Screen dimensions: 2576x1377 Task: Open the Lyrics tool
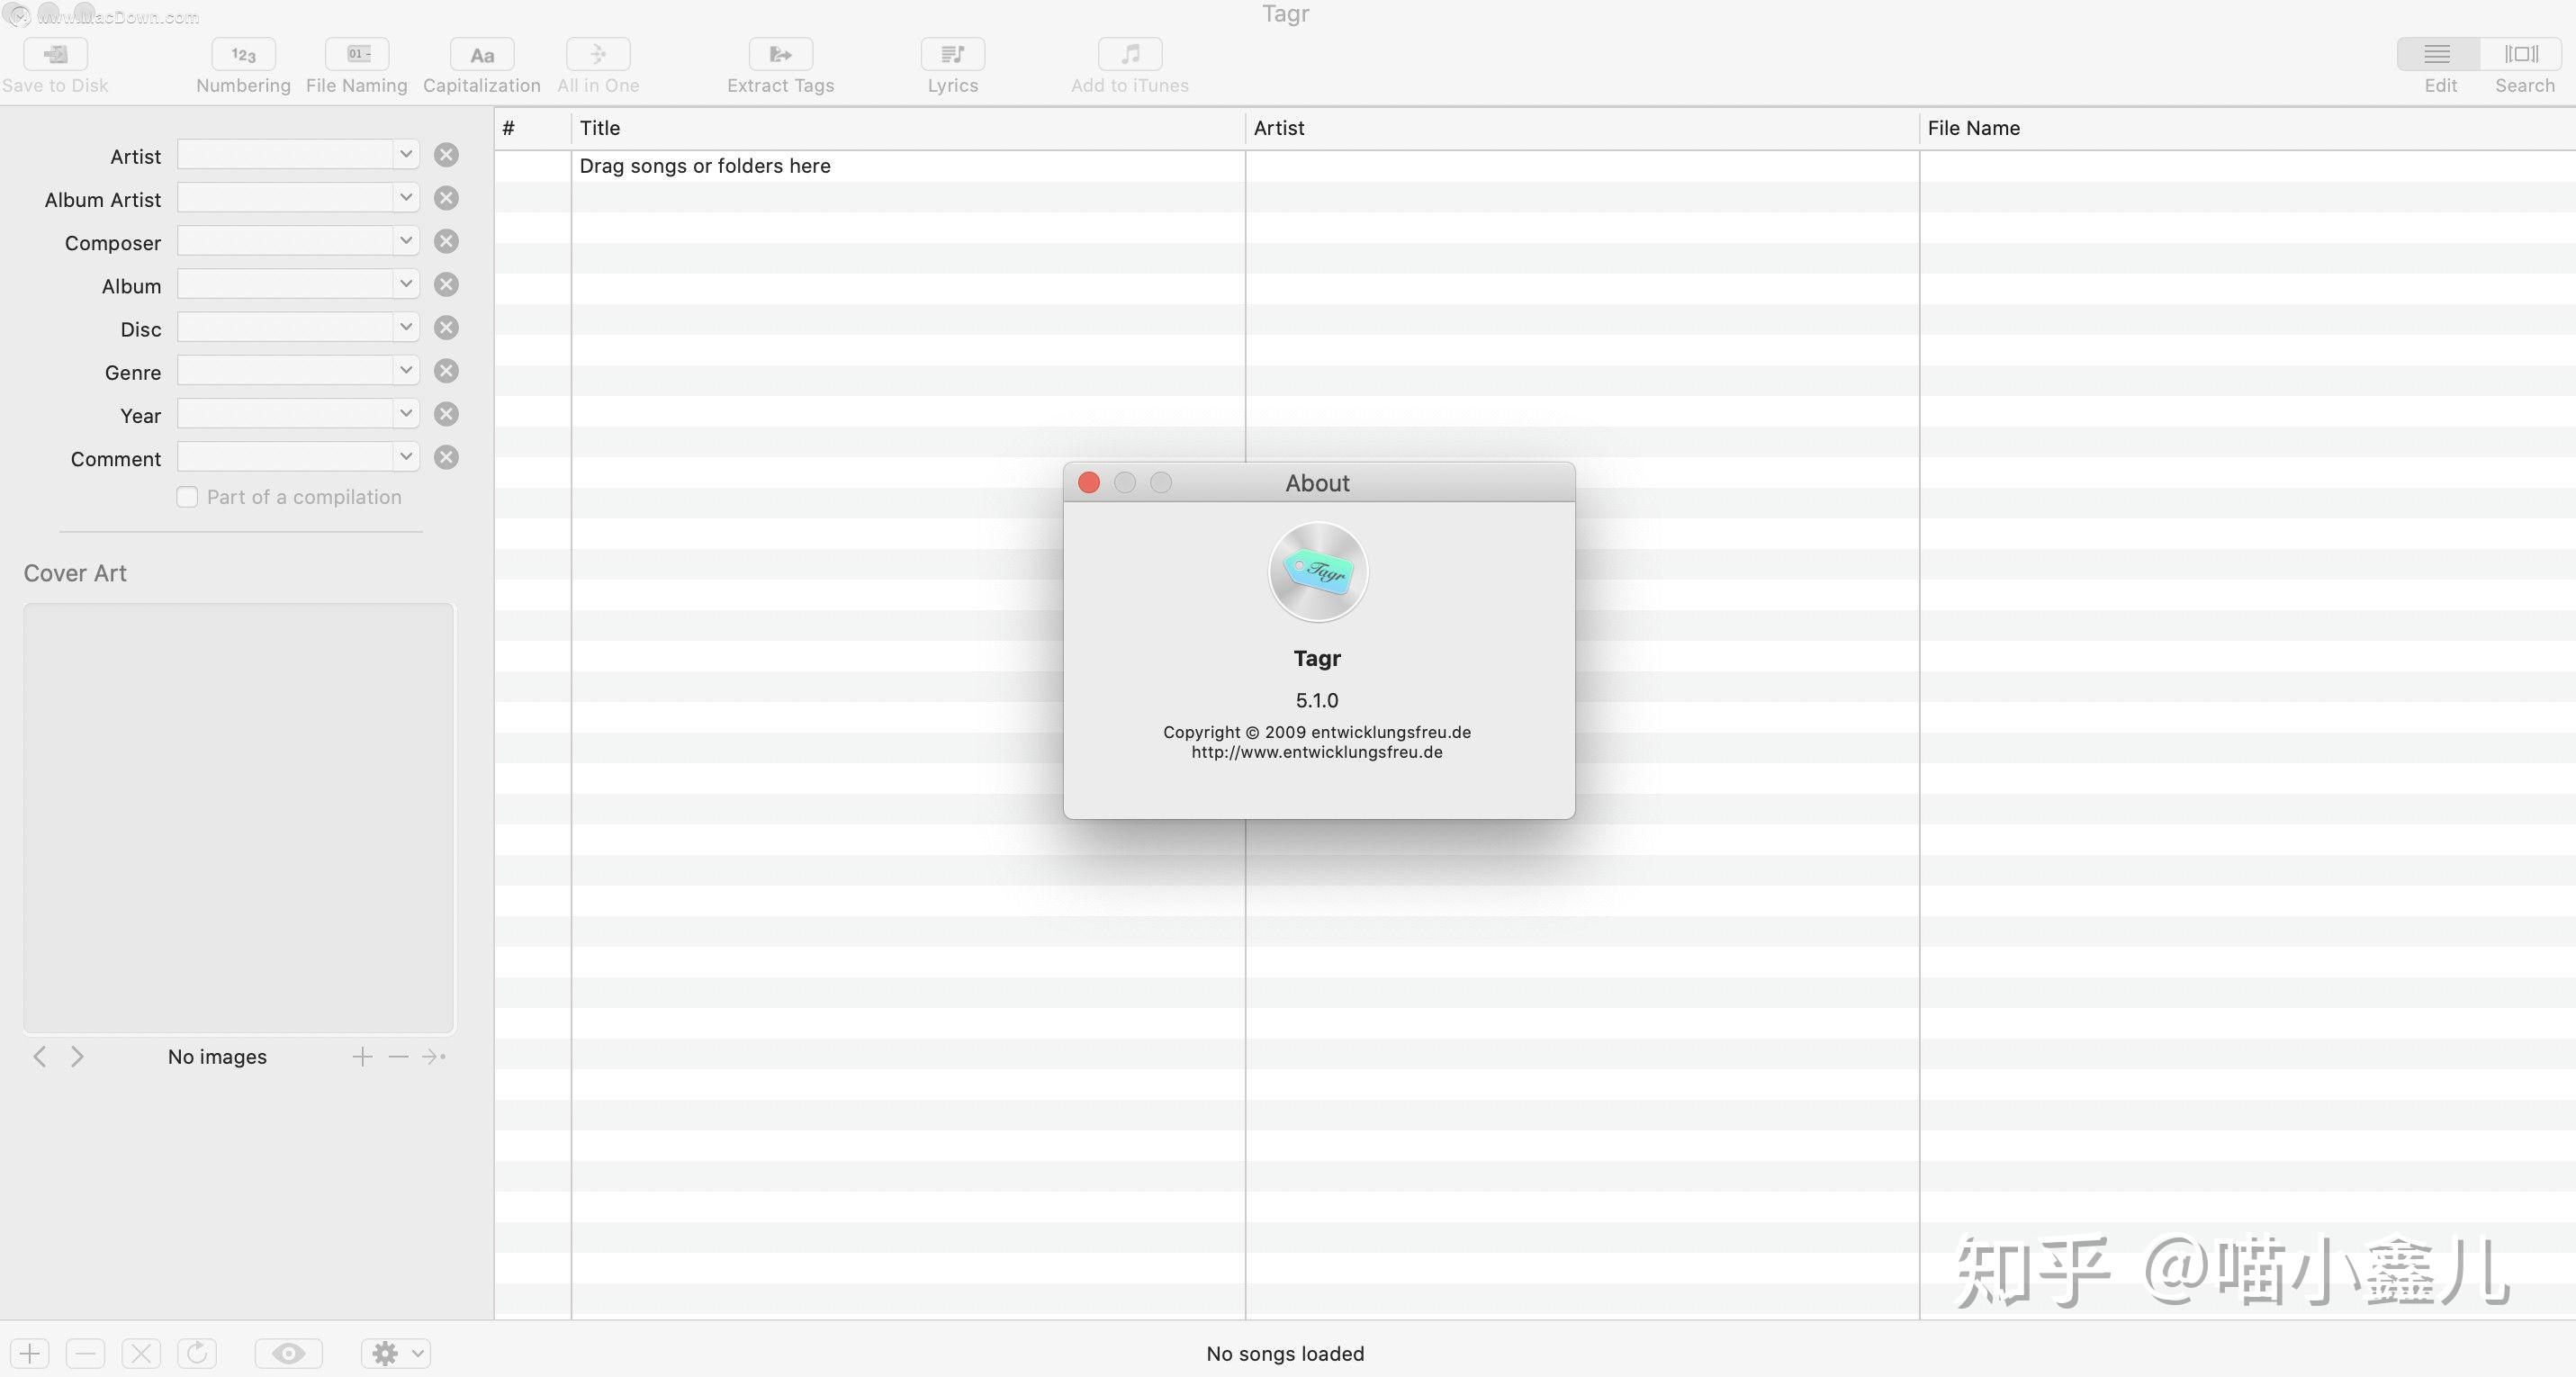tap(953, 54)
